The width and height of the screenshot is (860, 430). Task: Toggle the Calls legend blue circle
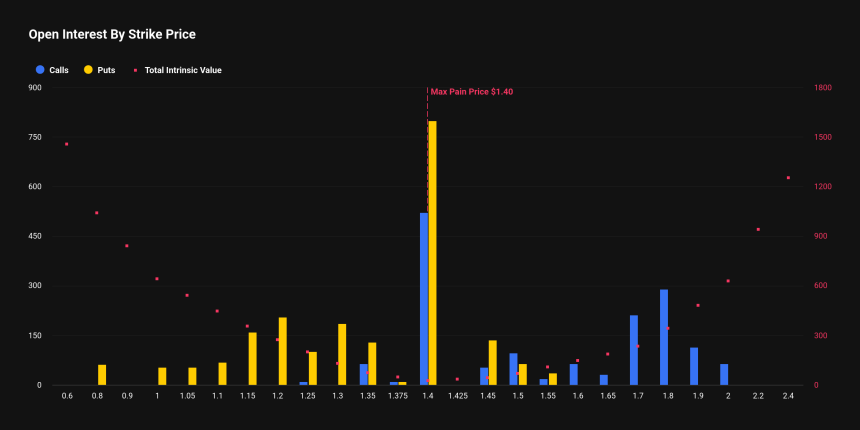pos(40,70)
